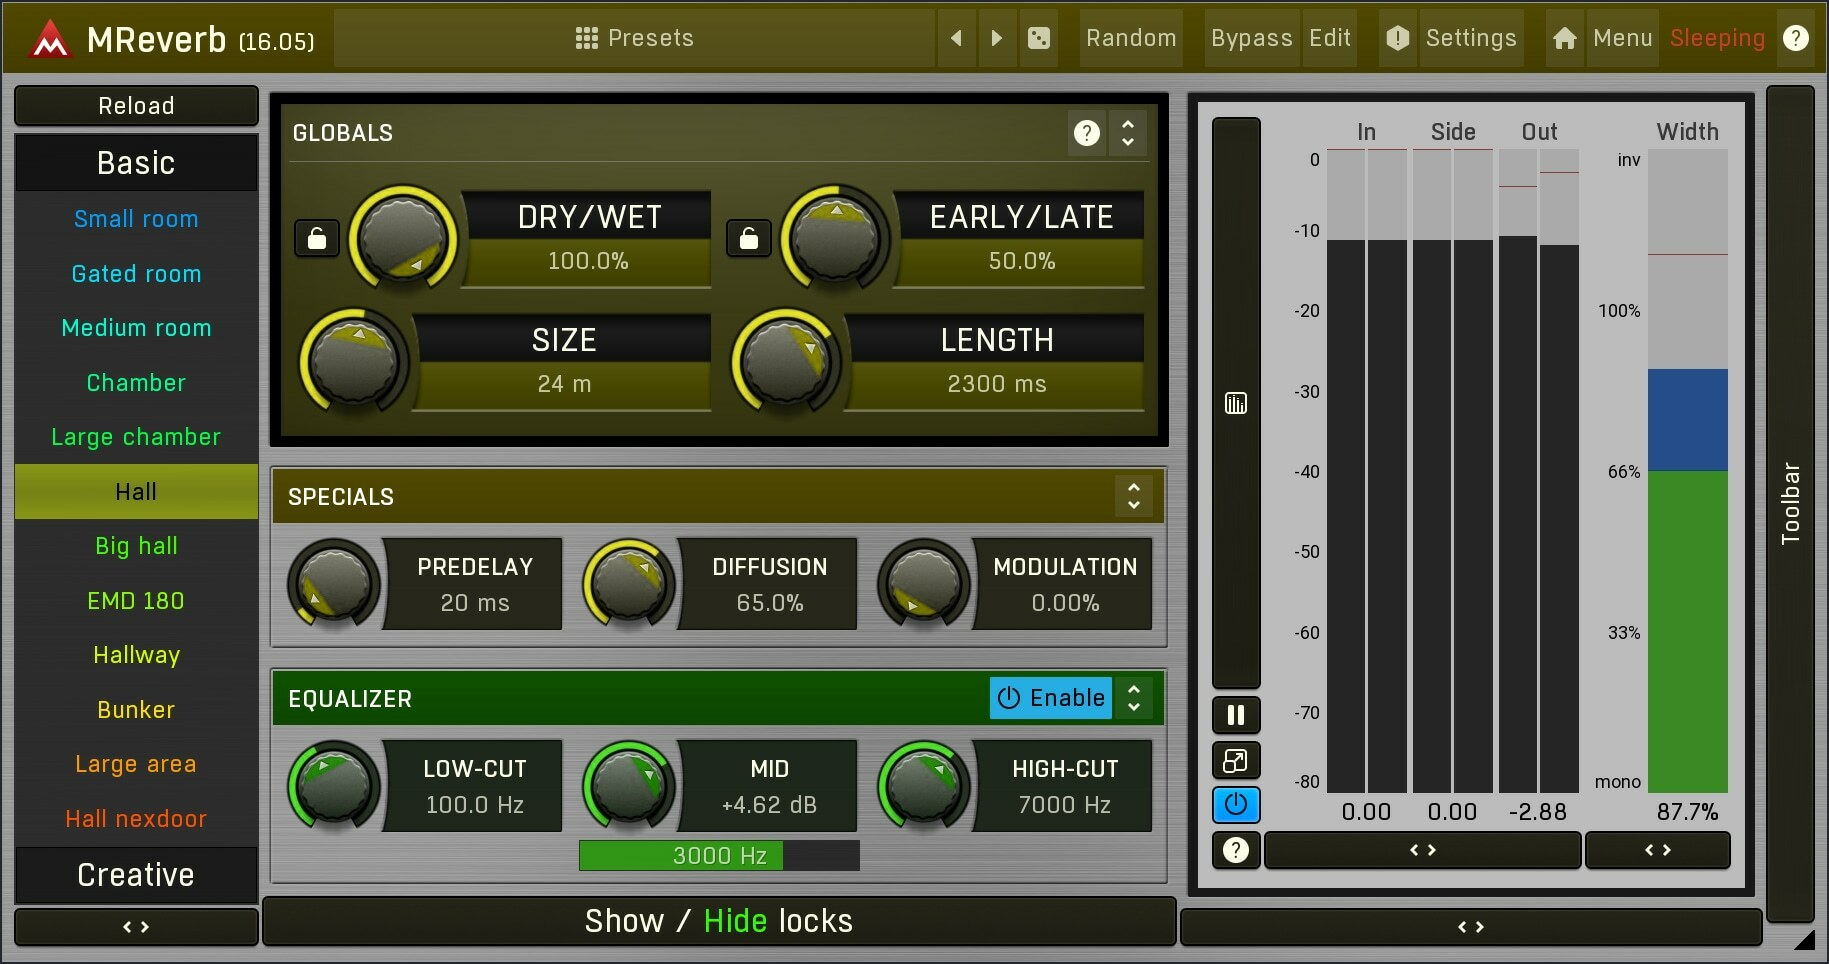Image resolution: width=1829 pixels, height=964 pixels.
Task: Click the warning icon next to Settings
Action: pos(1397,38)
